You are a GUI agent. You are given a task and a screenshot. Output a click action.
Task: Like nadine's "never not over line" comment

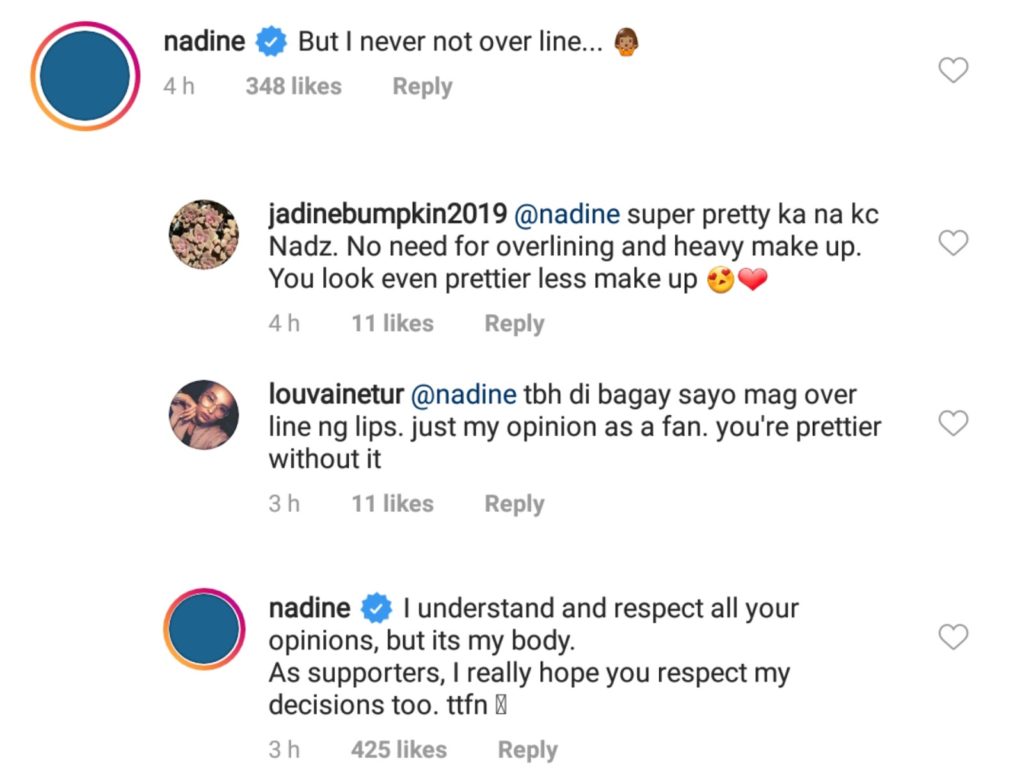click(x=955, y=70)
